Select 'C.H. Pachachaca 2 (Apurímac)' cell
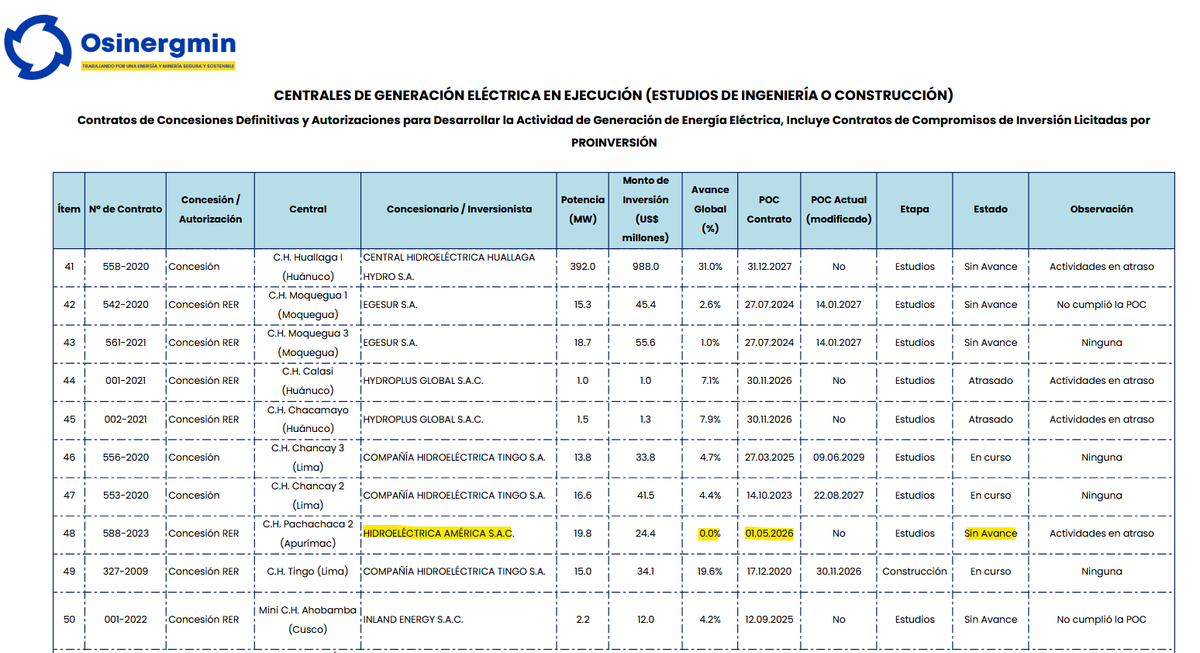 (308, 534)
